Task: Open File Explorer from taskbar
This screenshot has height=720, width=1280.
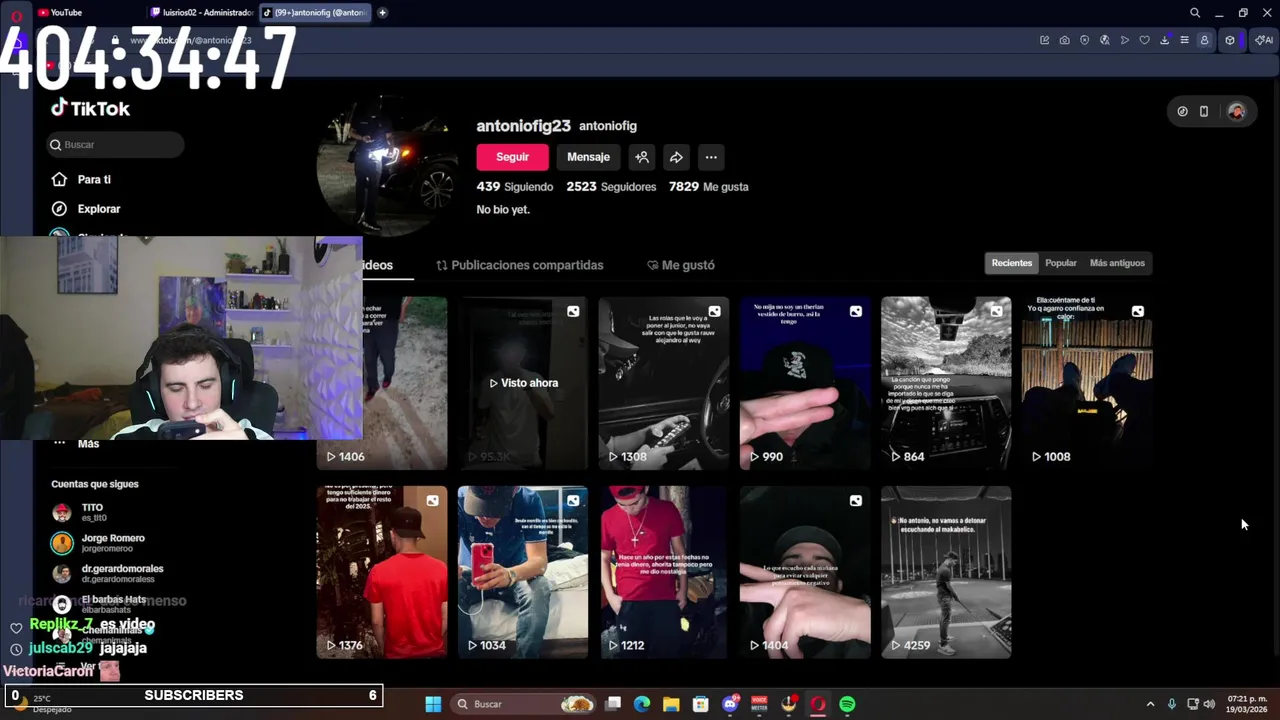Action: (x=671, y=704)
